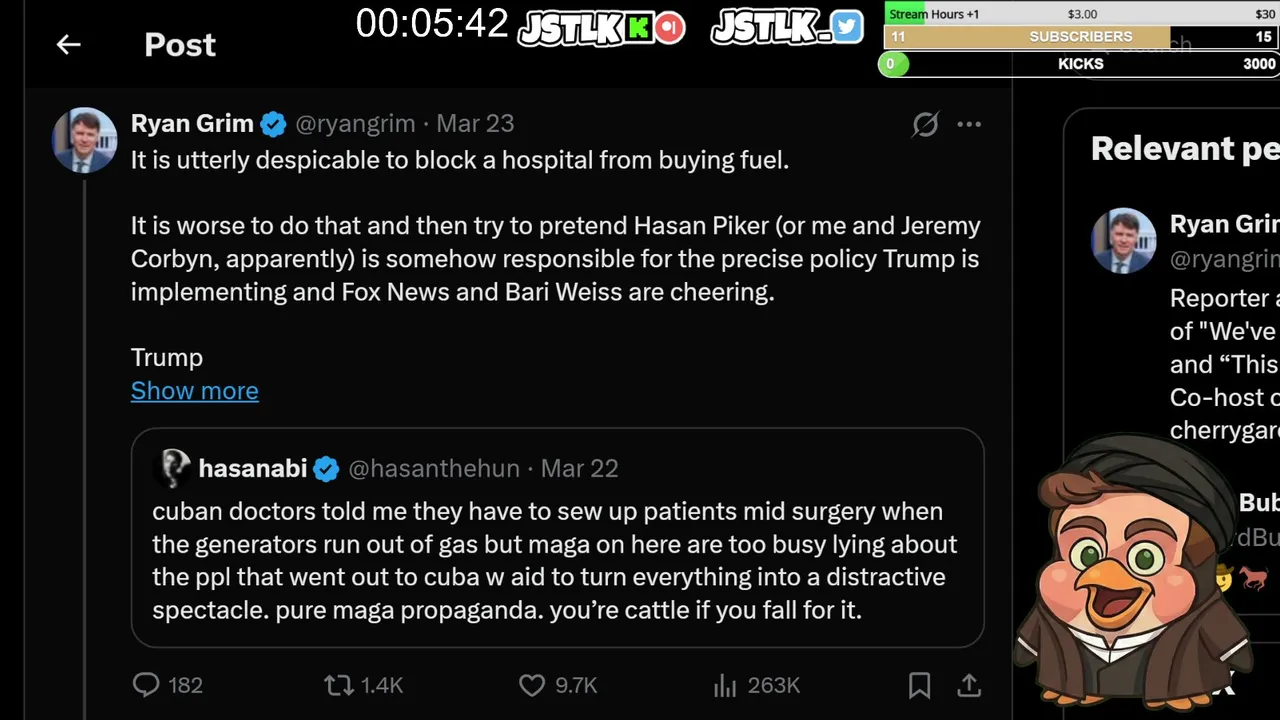
Task: Click the Ryan Grim author name
Action: pos(192,124)
